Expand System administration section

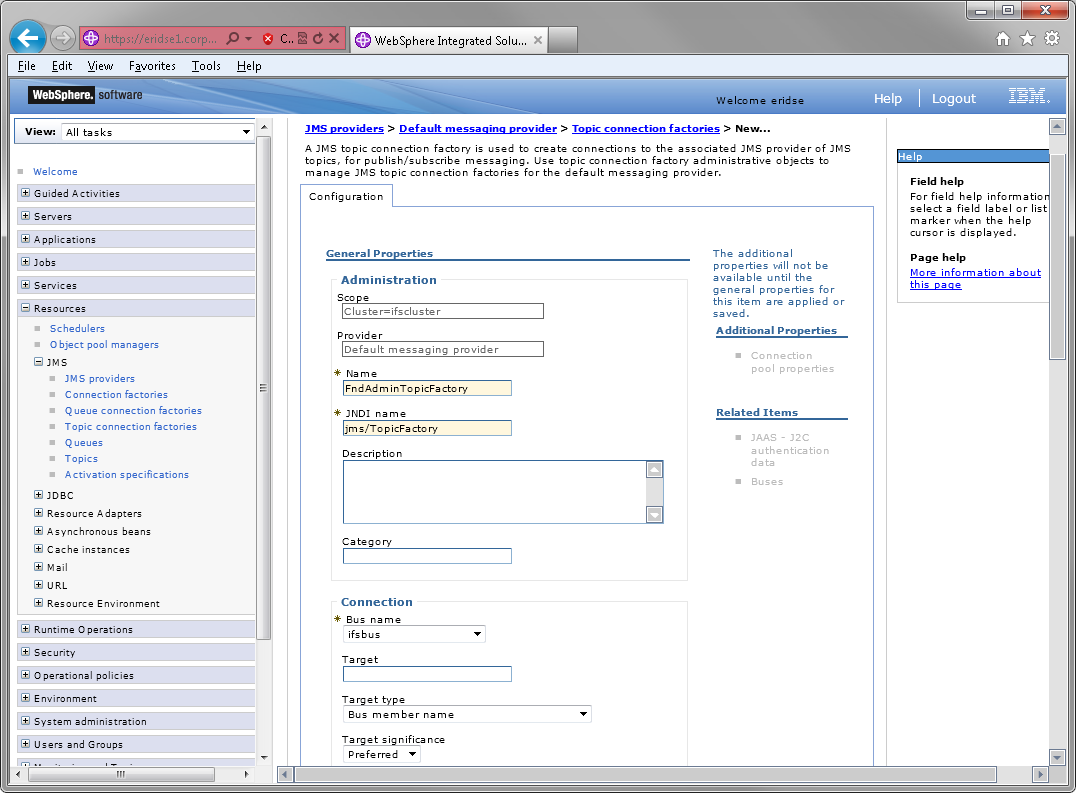(25, 721)
